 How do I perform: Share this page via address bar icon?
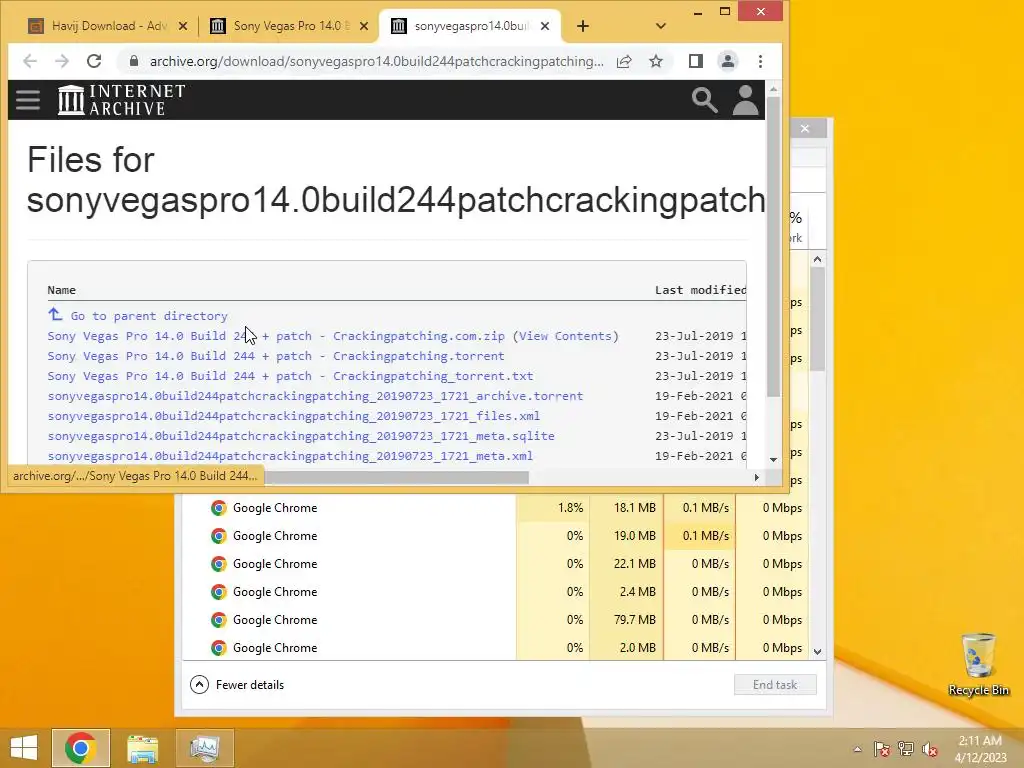point(624,61)
